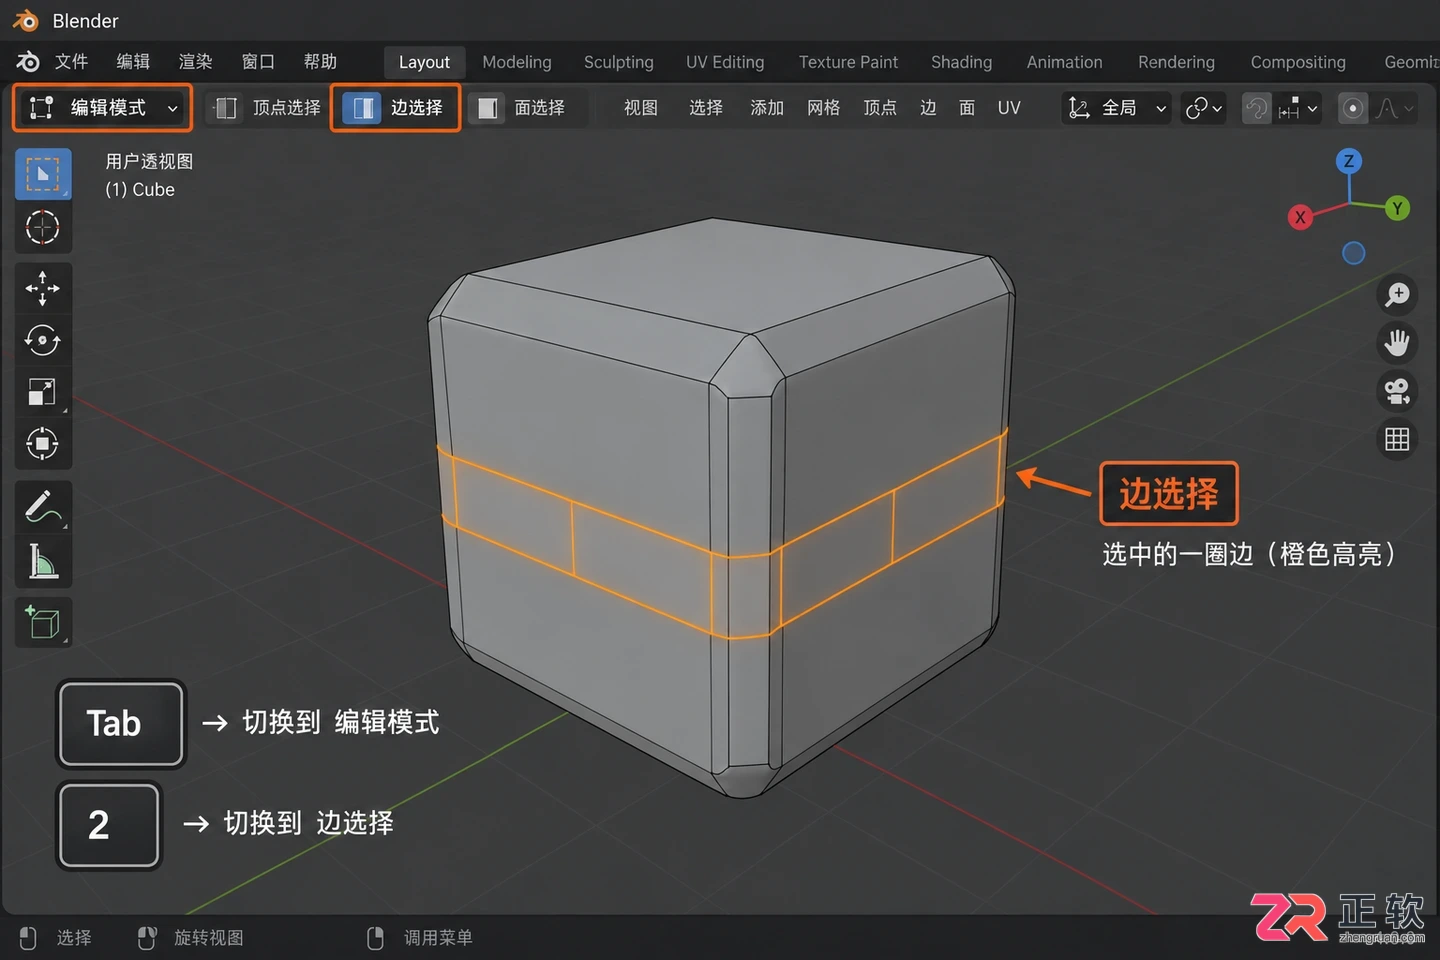Open the 帮助 menu
This screenshot has width=1440, height=960.
click(320, 62)
